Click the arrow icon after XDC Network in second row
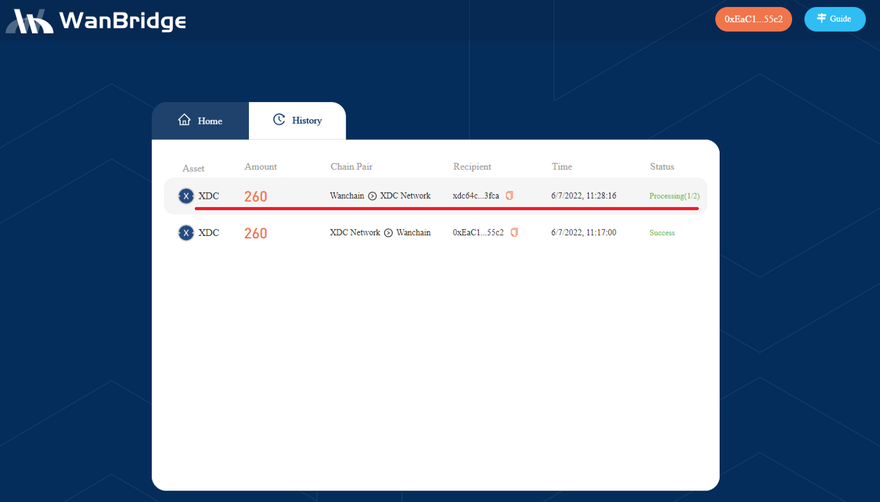This screenshot has width=880, height=502. click(x=388, y=233)
